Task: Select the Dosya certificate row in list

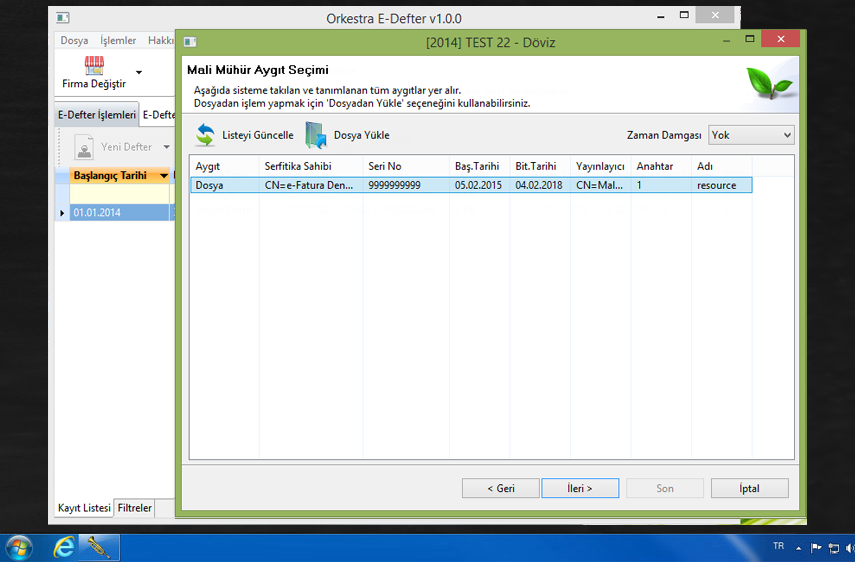Action: click(470, 185)
